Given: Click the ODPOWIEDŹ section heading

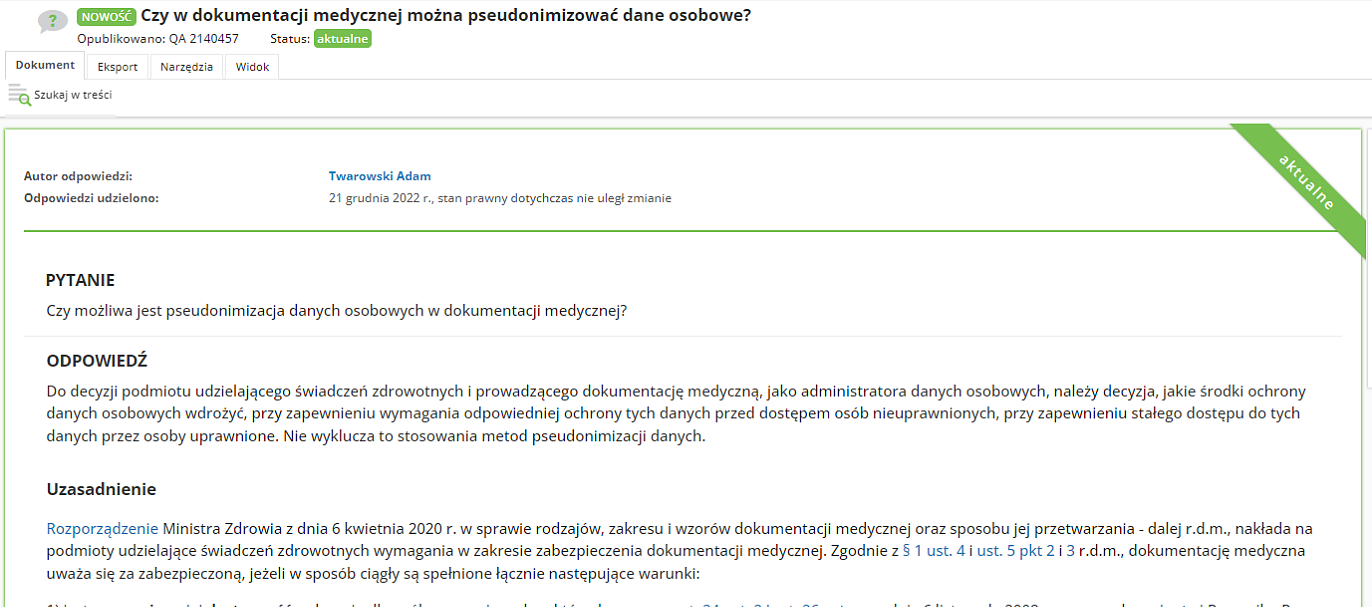Looking at the screenshot, I should pyautogui.click(x=97, y=360).
